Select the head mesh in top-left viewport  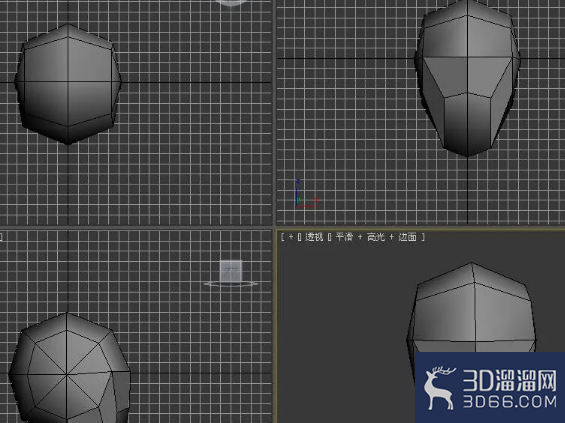pyautogui.click(x=68, y=84)
